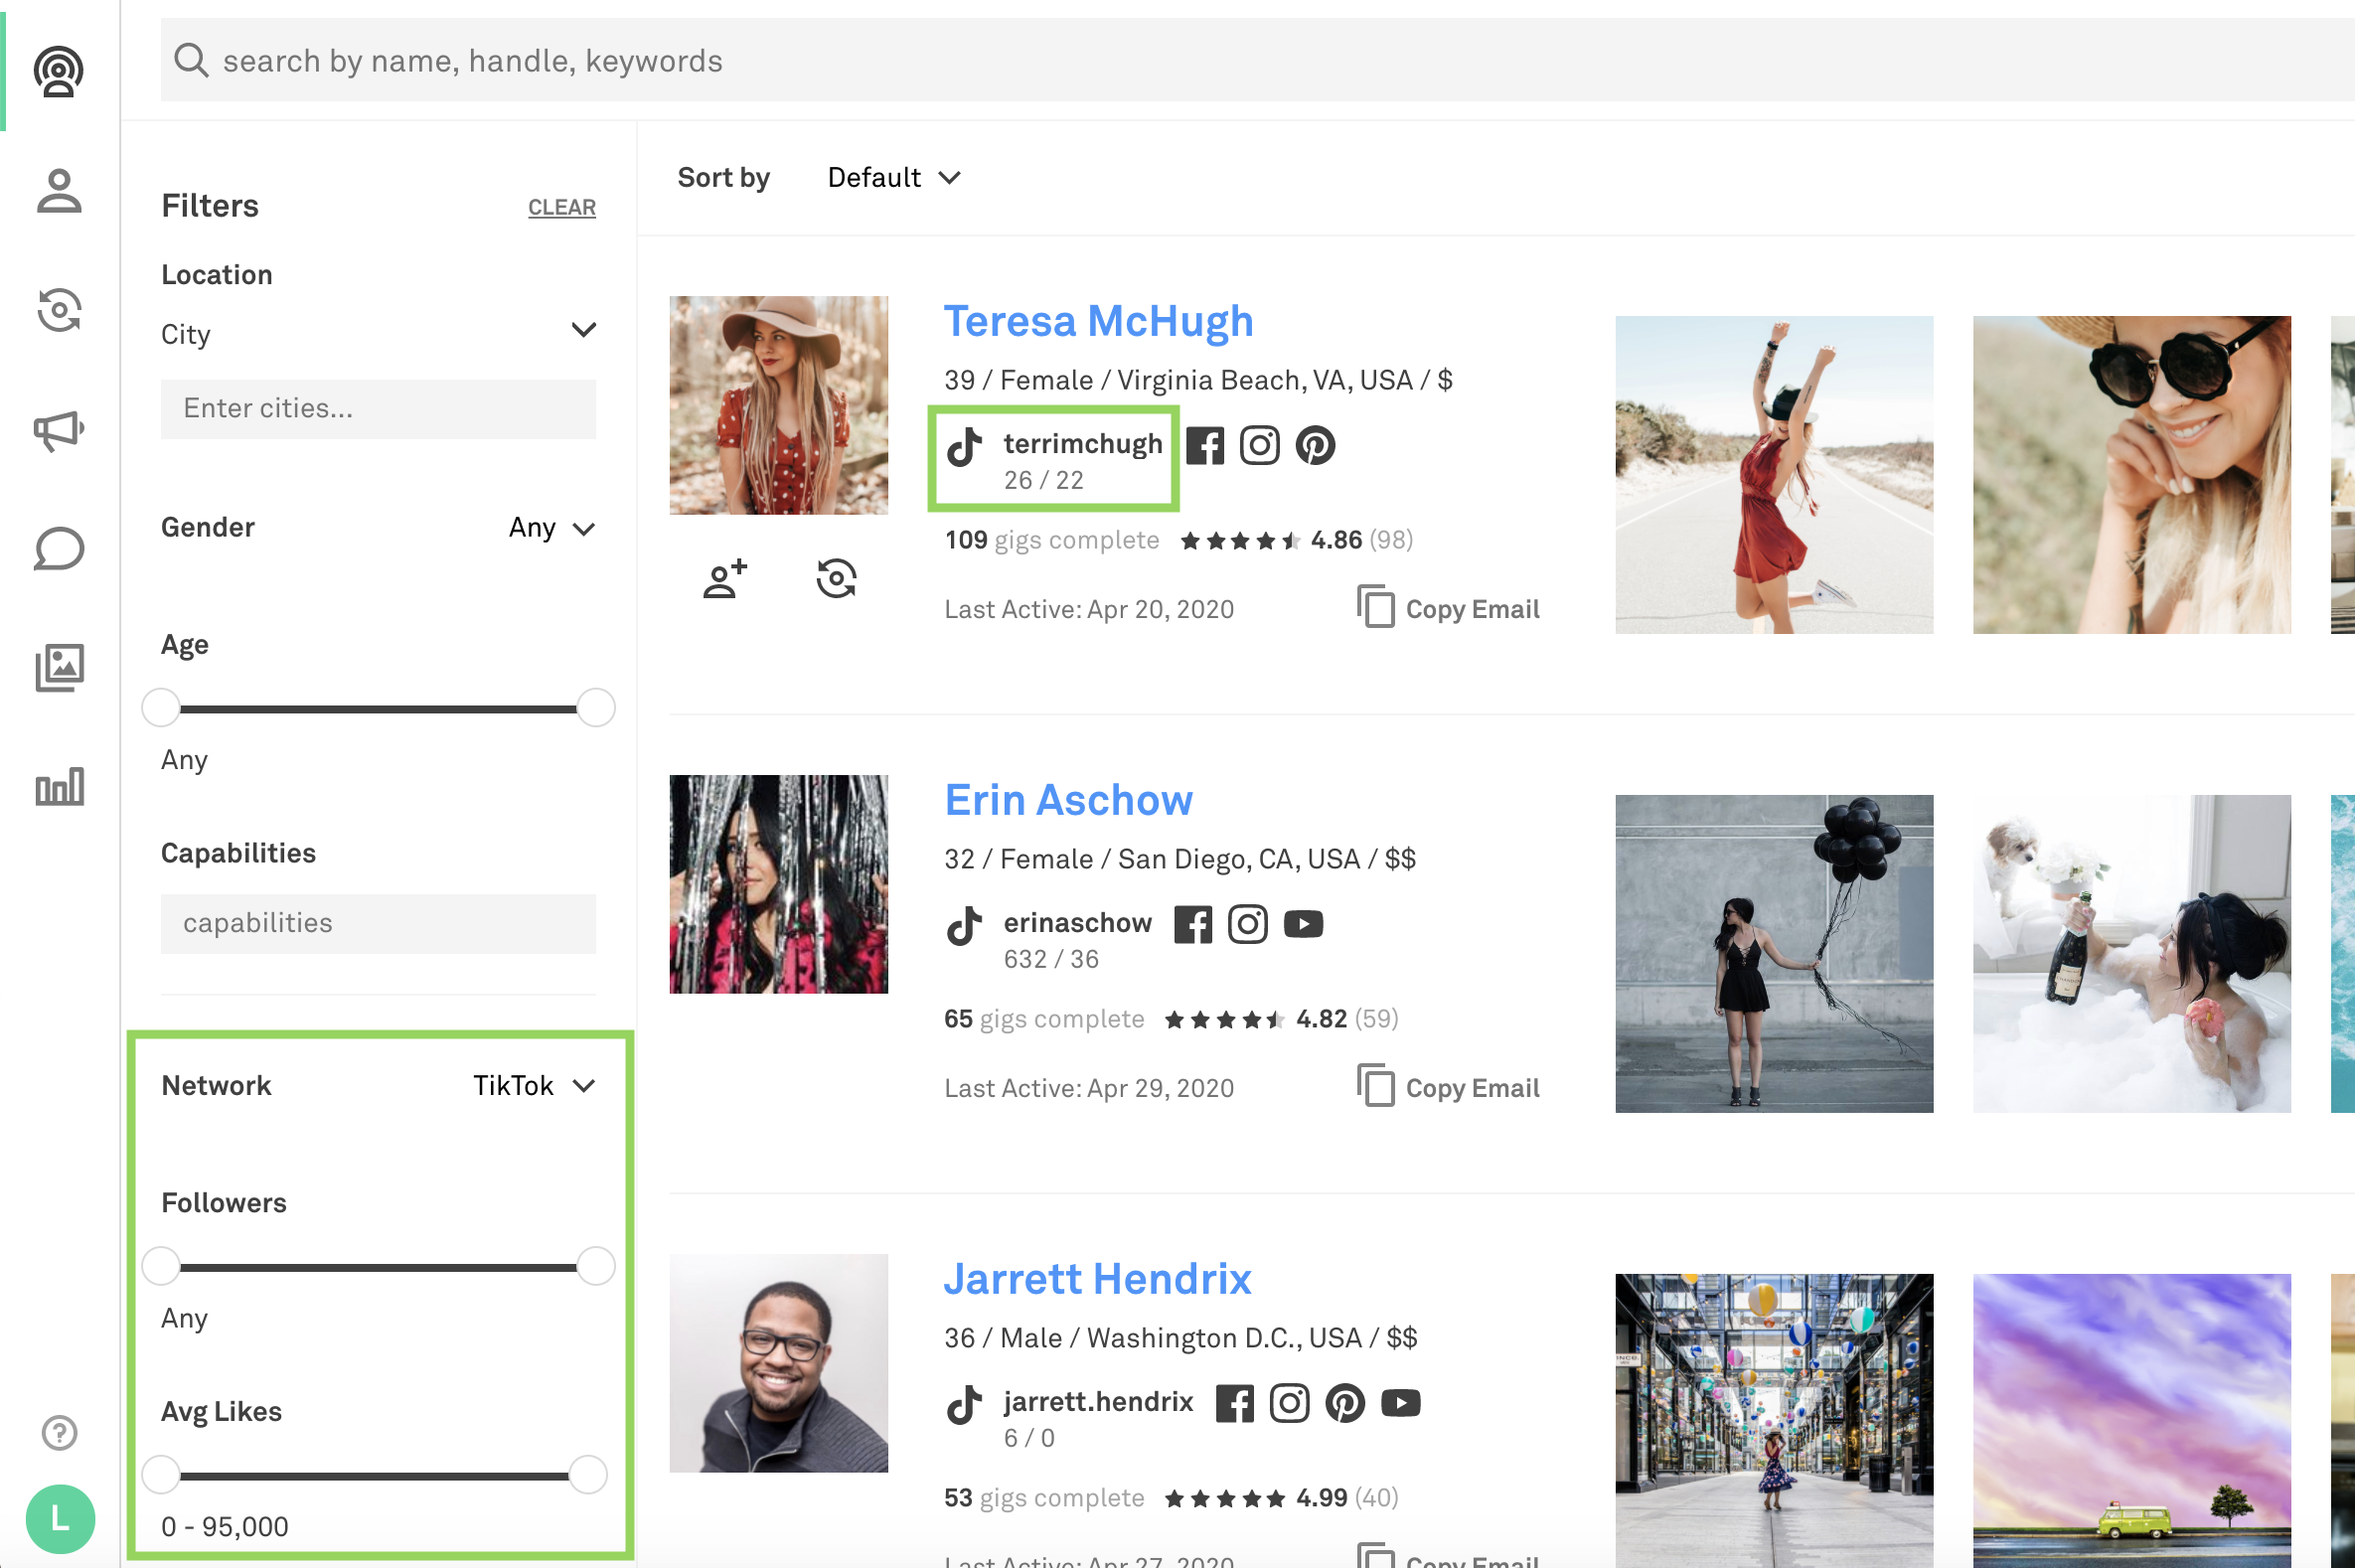Click the CLEAR filters link
The width and height of the screenshot is (2355, 1568).
tap(561, 208)
